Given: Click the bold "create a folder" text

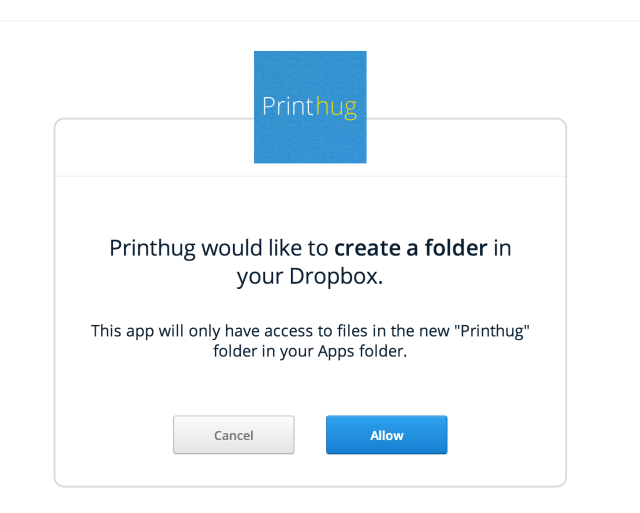Looking at the screenshot, I should coord(410,248).
